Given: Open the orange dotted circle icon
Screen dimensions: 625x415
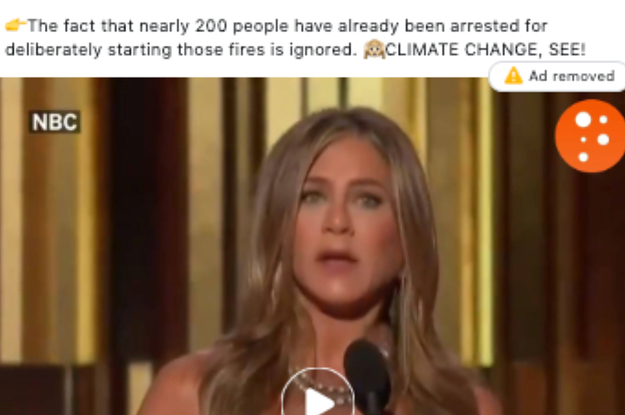Looking at the screenshot, I should (590, 136).
